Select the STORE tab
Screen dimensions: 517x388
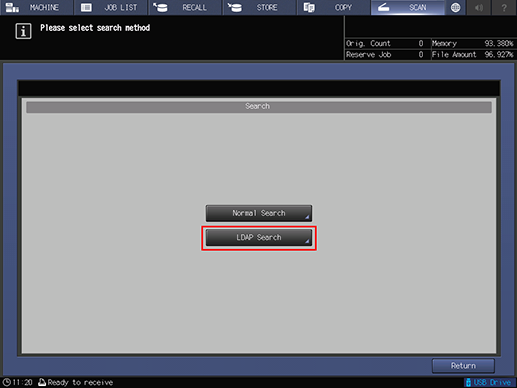coord(259,7)
